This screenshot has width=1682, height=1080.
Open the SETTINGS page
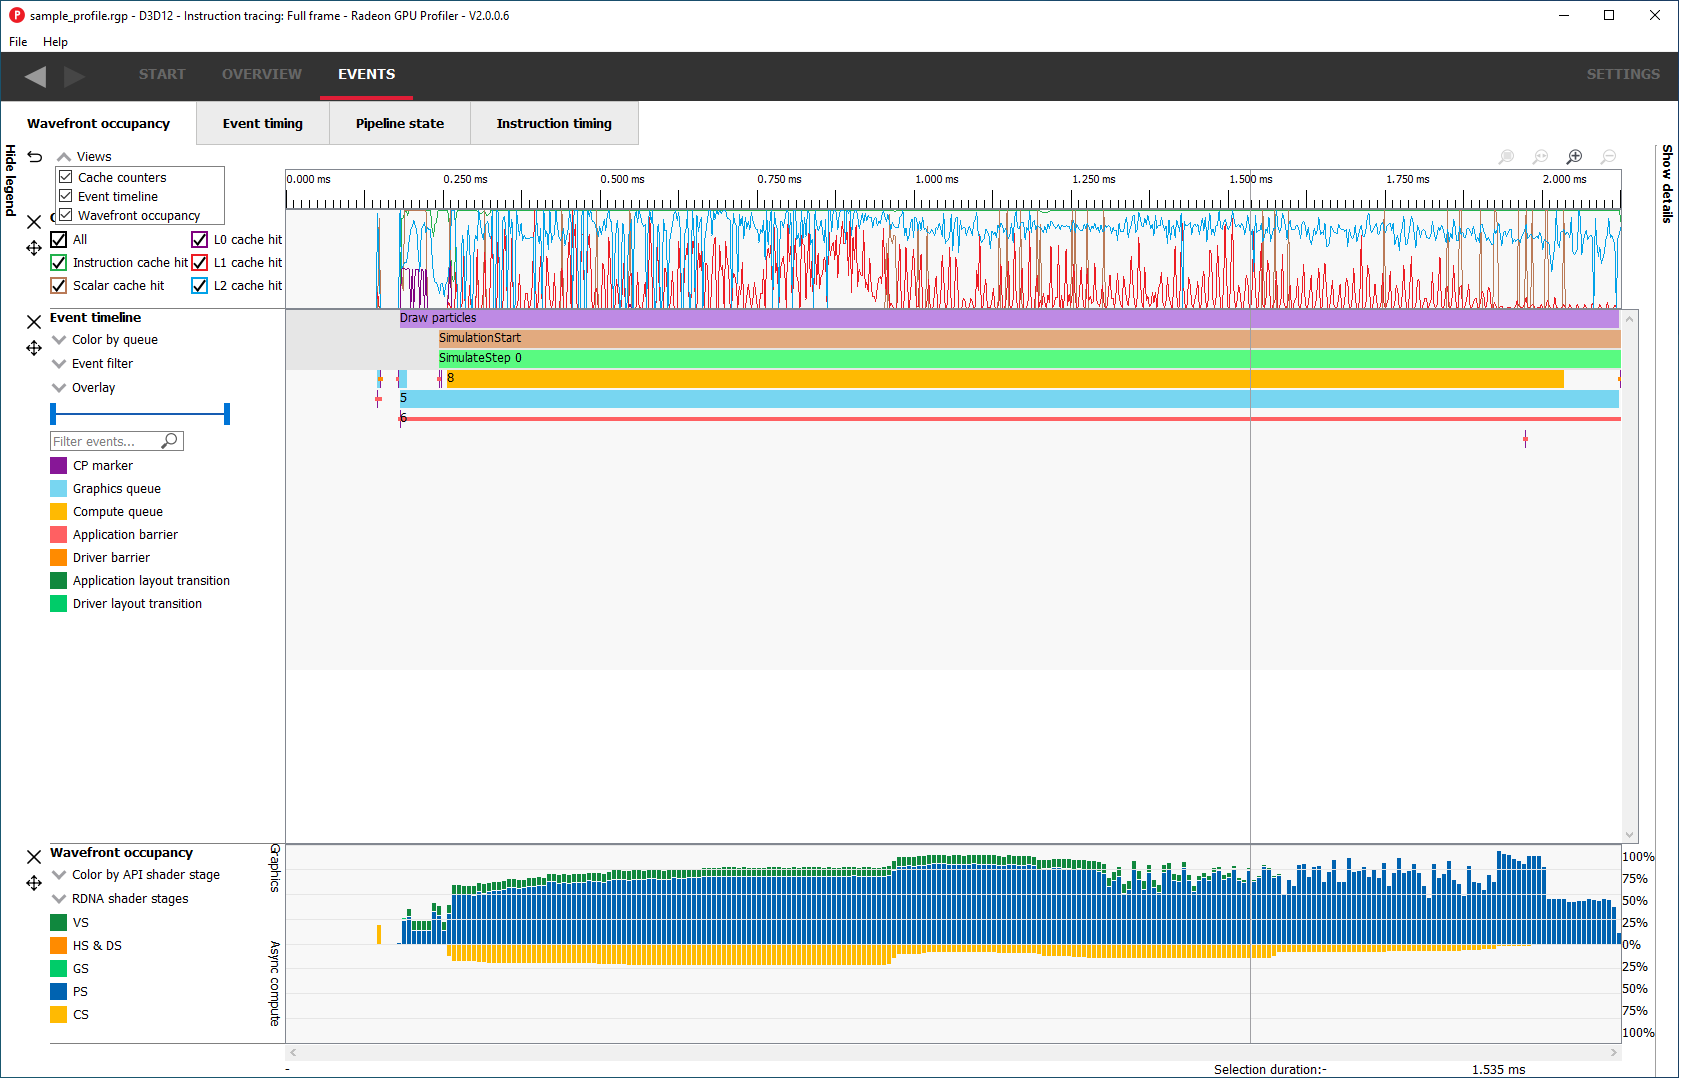tap(1622, 75)
